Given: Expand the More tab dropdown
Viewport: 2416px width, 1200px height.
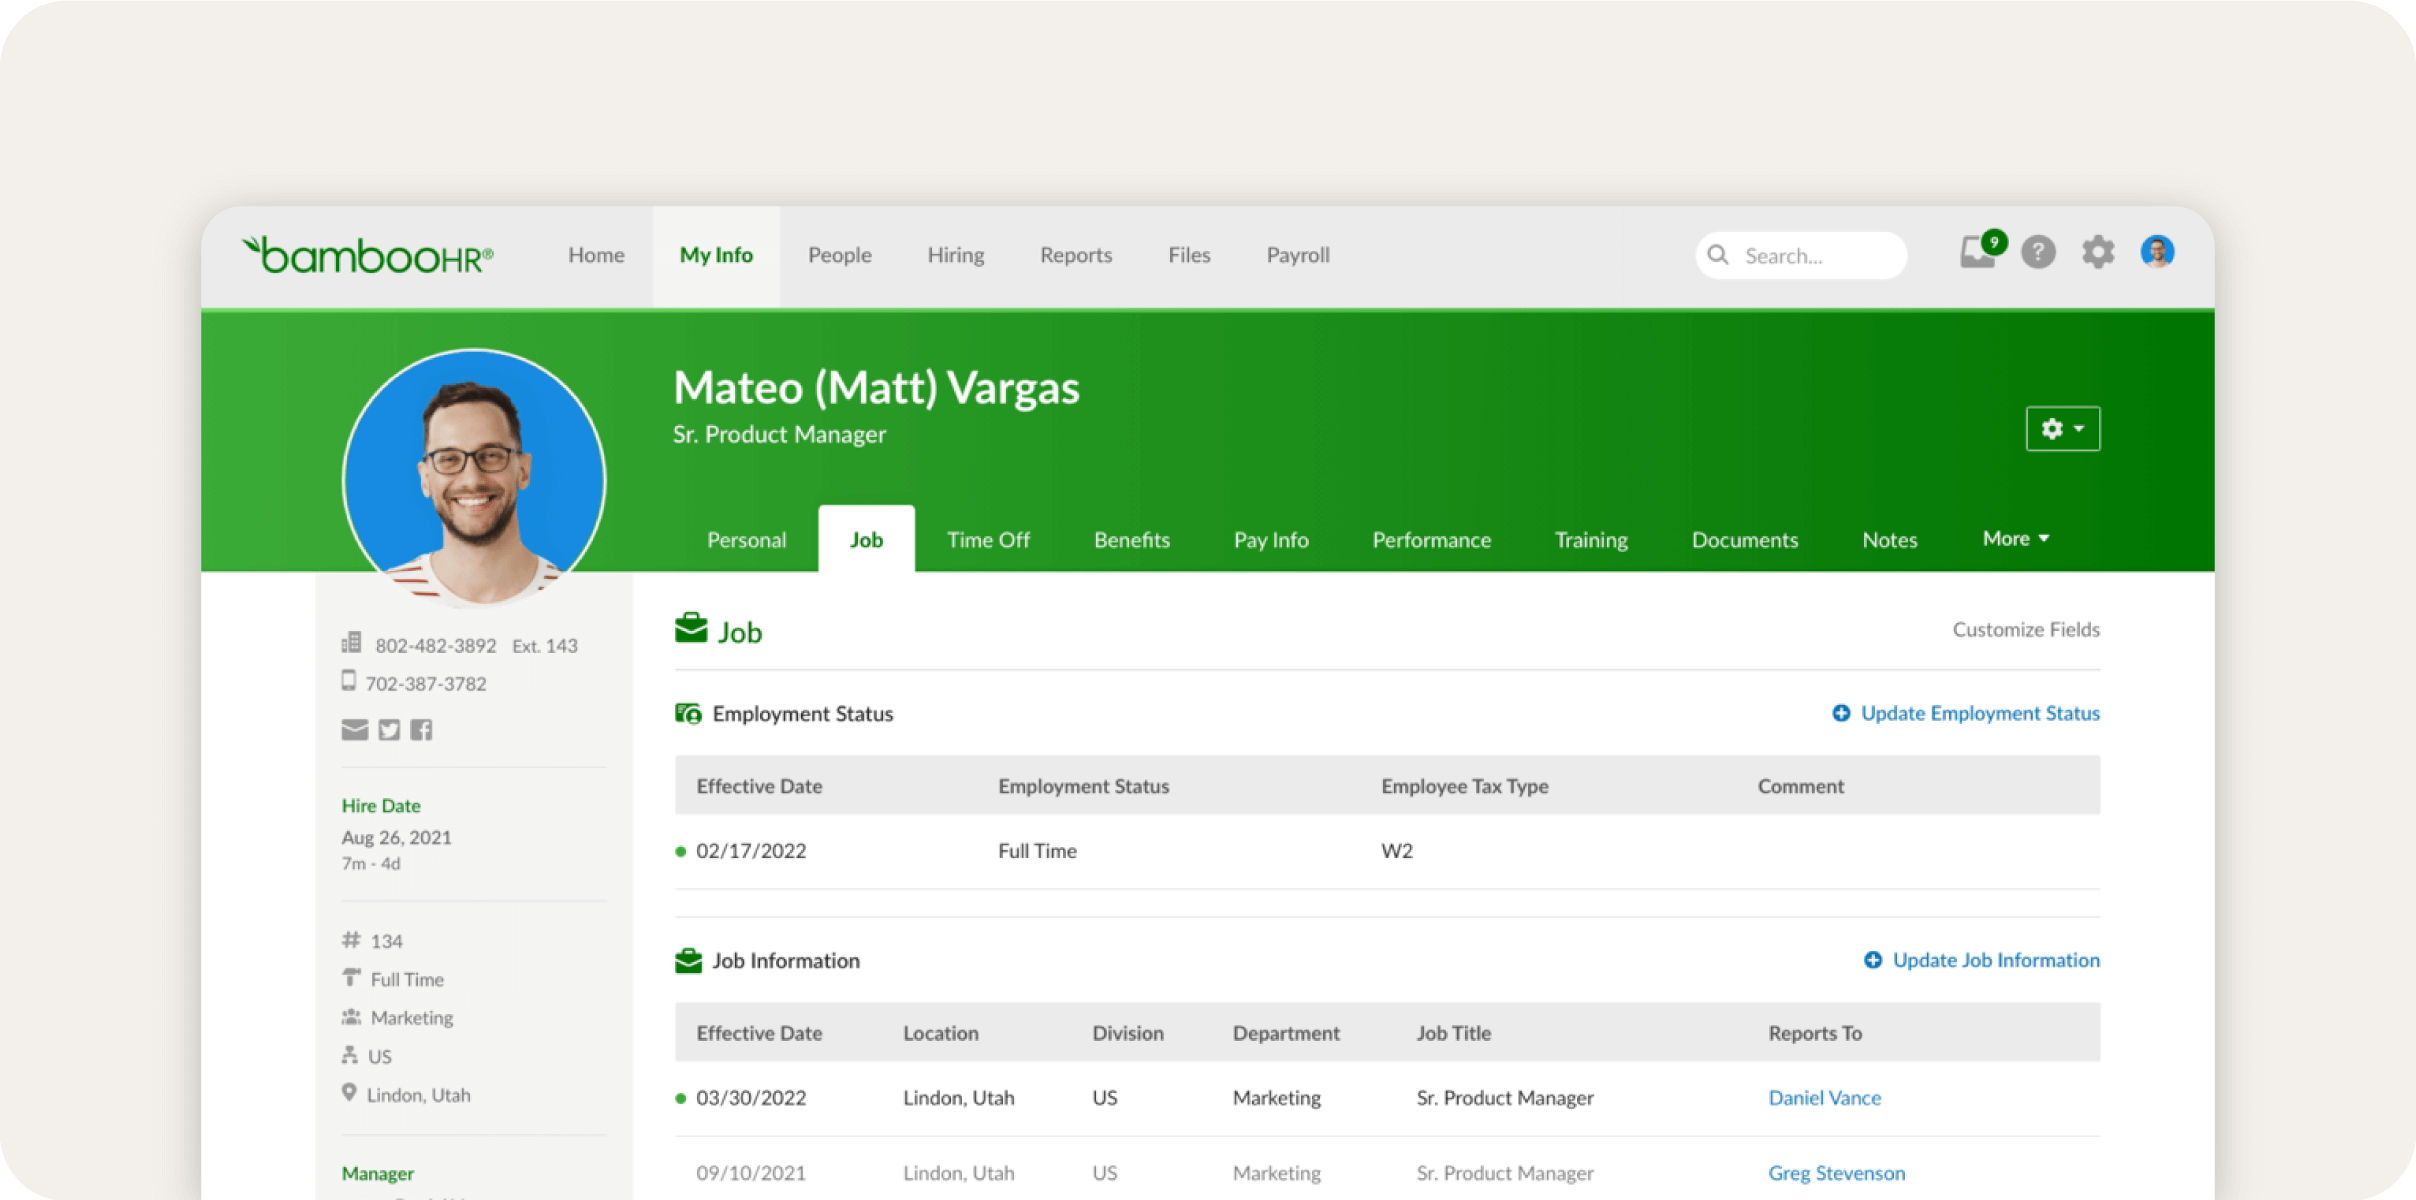Looking at the screenshot, I should click(2014, 539).
